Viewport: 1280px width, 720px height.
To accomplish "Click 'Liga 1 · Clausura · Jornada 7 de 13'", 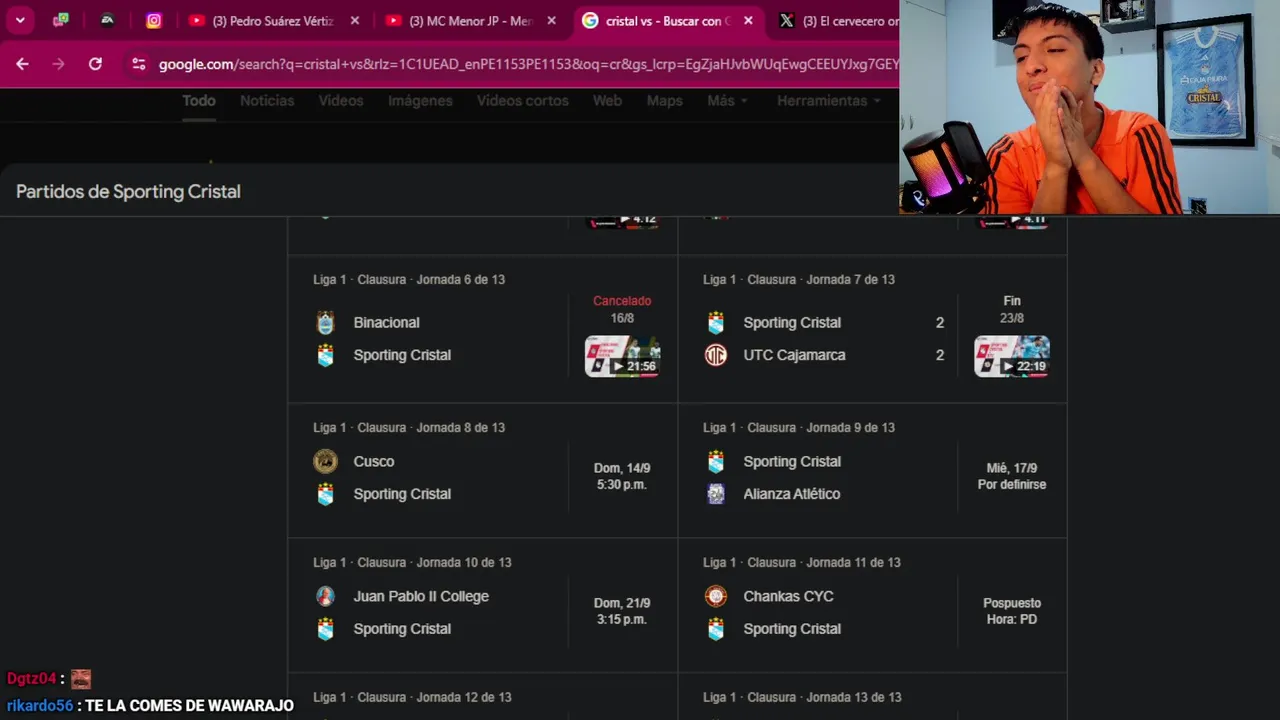I will (799, 279).
